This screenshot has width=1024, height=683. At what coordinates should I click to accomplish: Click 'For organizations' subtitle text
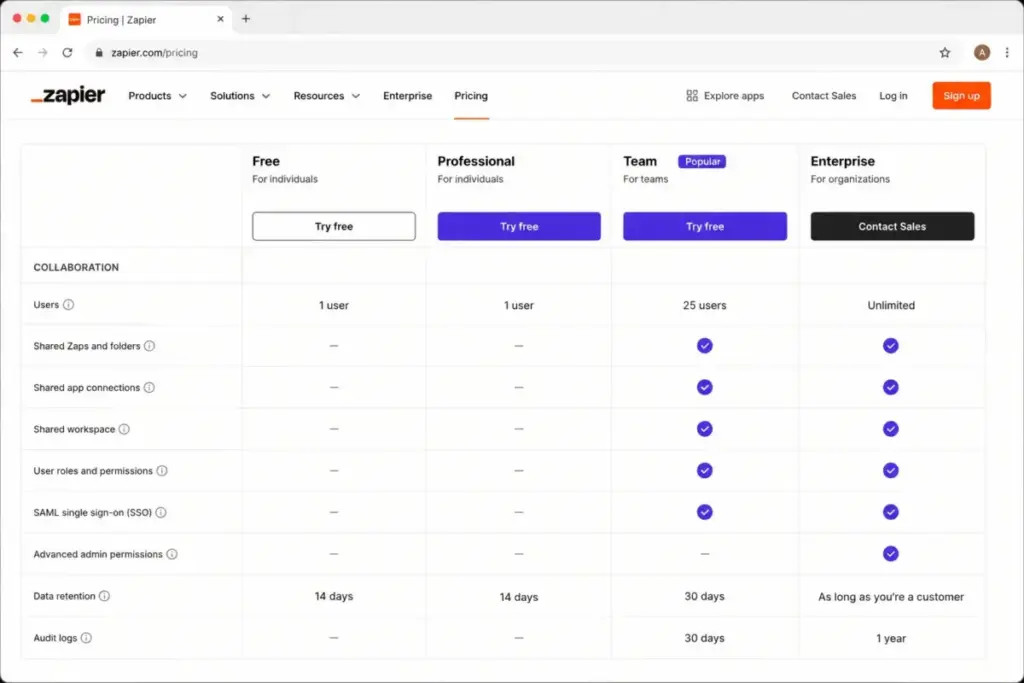[x=850, y=179]
